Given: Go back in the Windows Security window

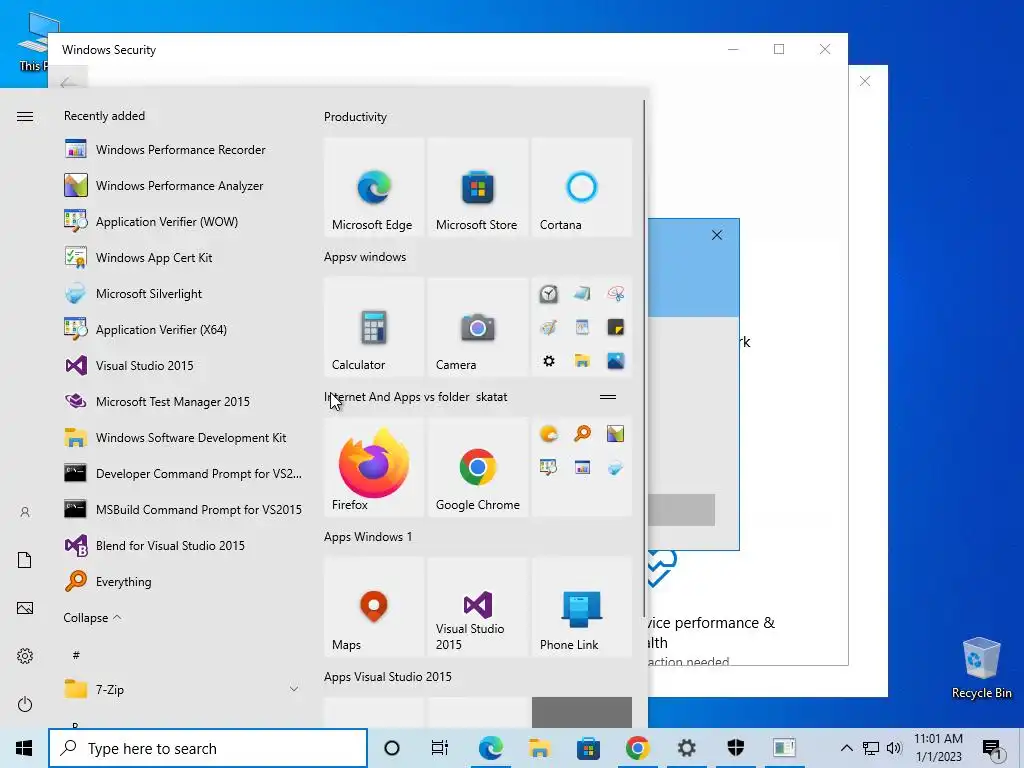Looking at the screenshot, I should (68, 82).
